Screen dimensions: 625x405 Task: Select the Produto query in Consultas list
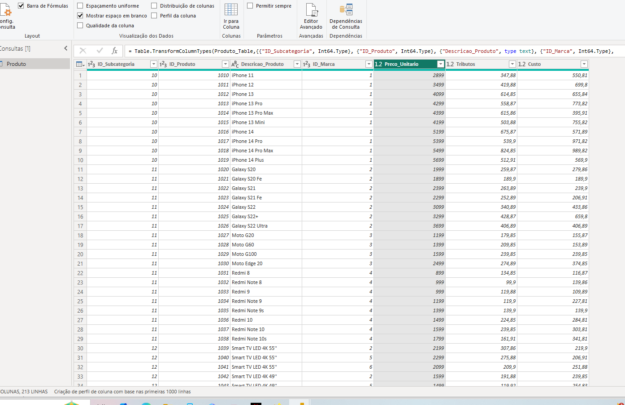coord(17,63)
